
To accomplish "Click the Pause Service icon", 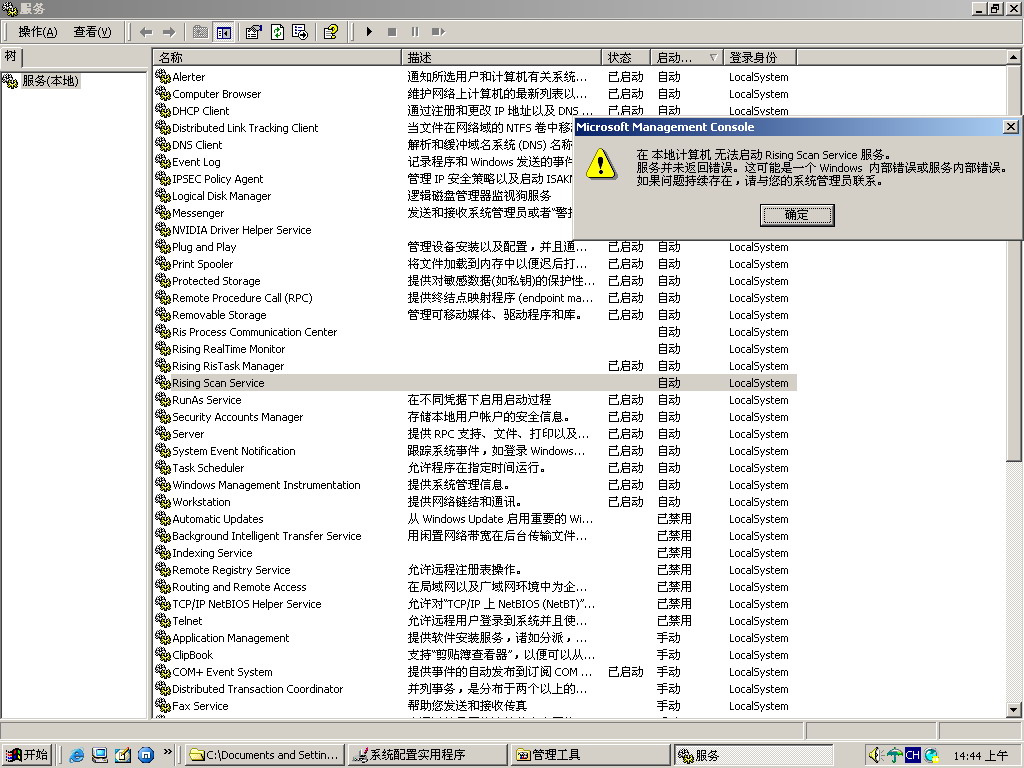I will [415, 32].
